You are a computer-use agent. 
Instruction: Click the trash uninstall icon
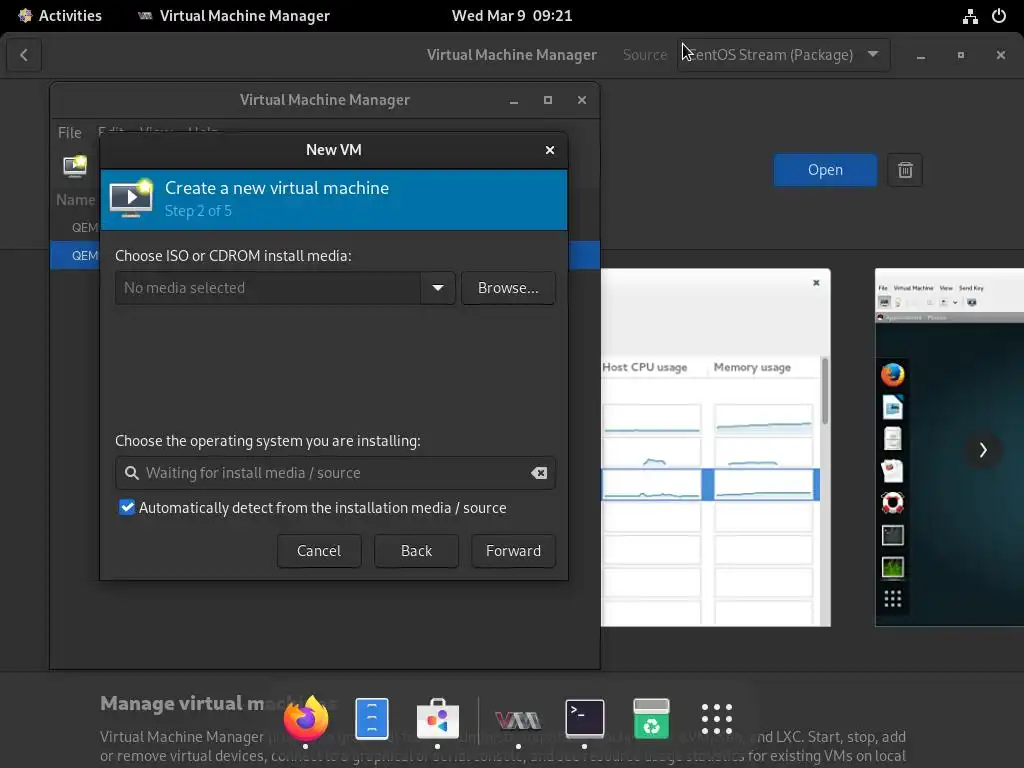904,170
